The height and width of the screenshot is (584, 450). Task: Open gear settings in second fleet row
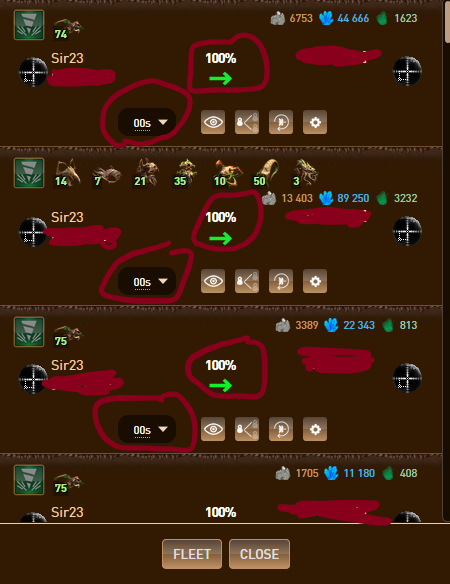[x=315, y=281]
